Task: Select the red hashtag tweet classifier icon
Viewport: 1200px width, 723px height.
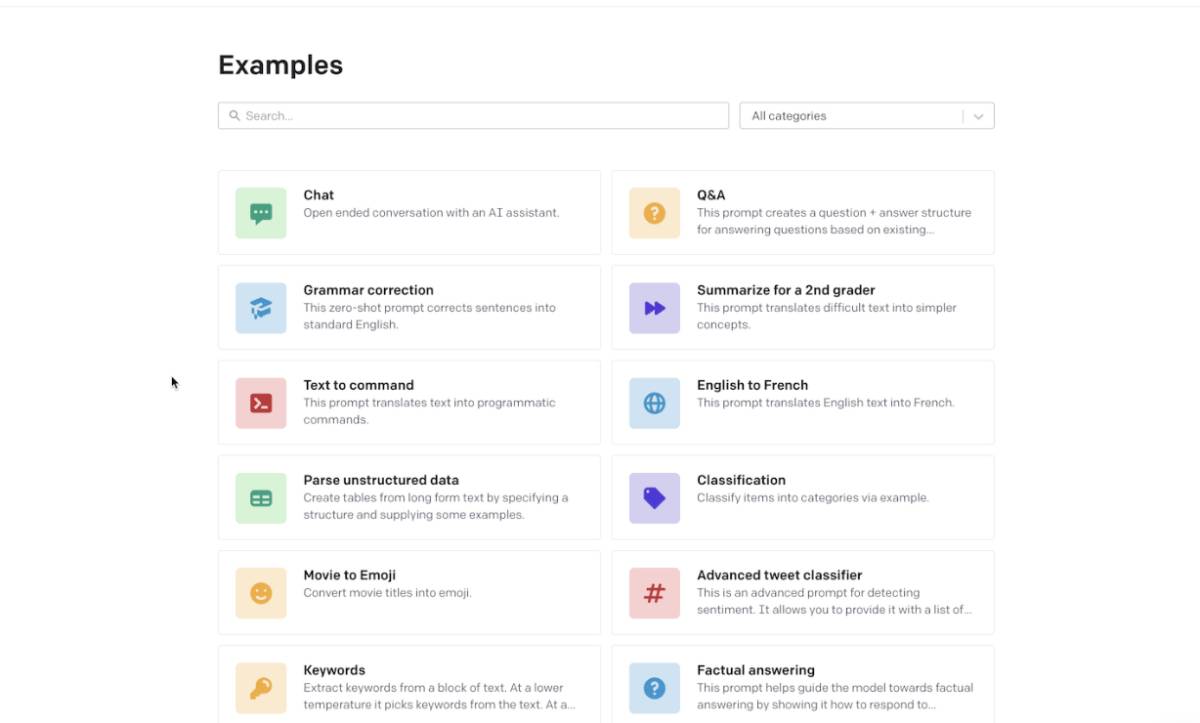Action: pos(654,593)
